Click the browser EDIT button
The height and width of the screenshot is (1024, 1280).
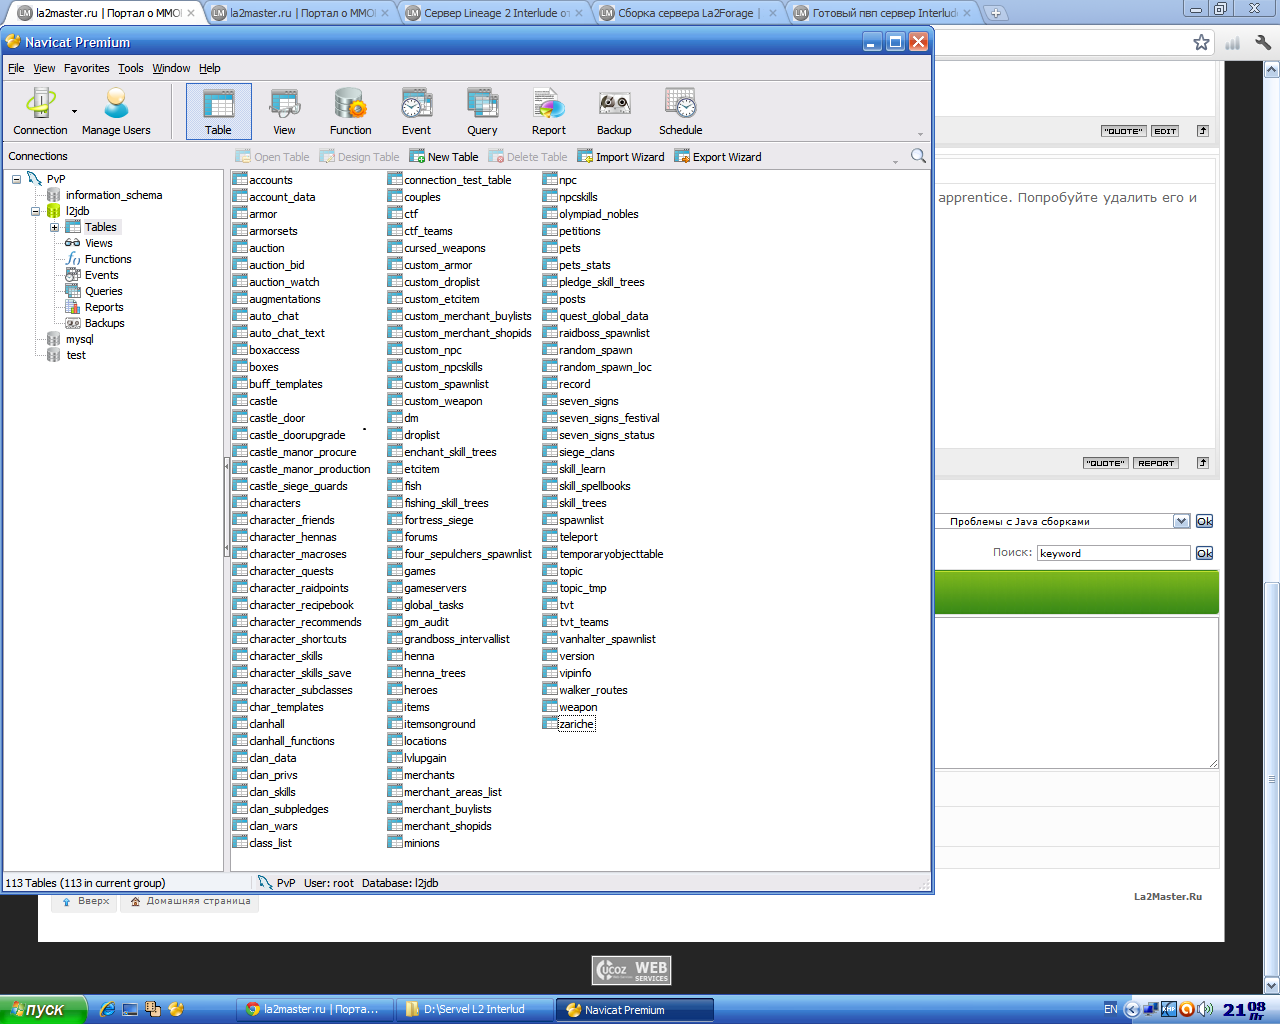click(x=1165, y=131)
